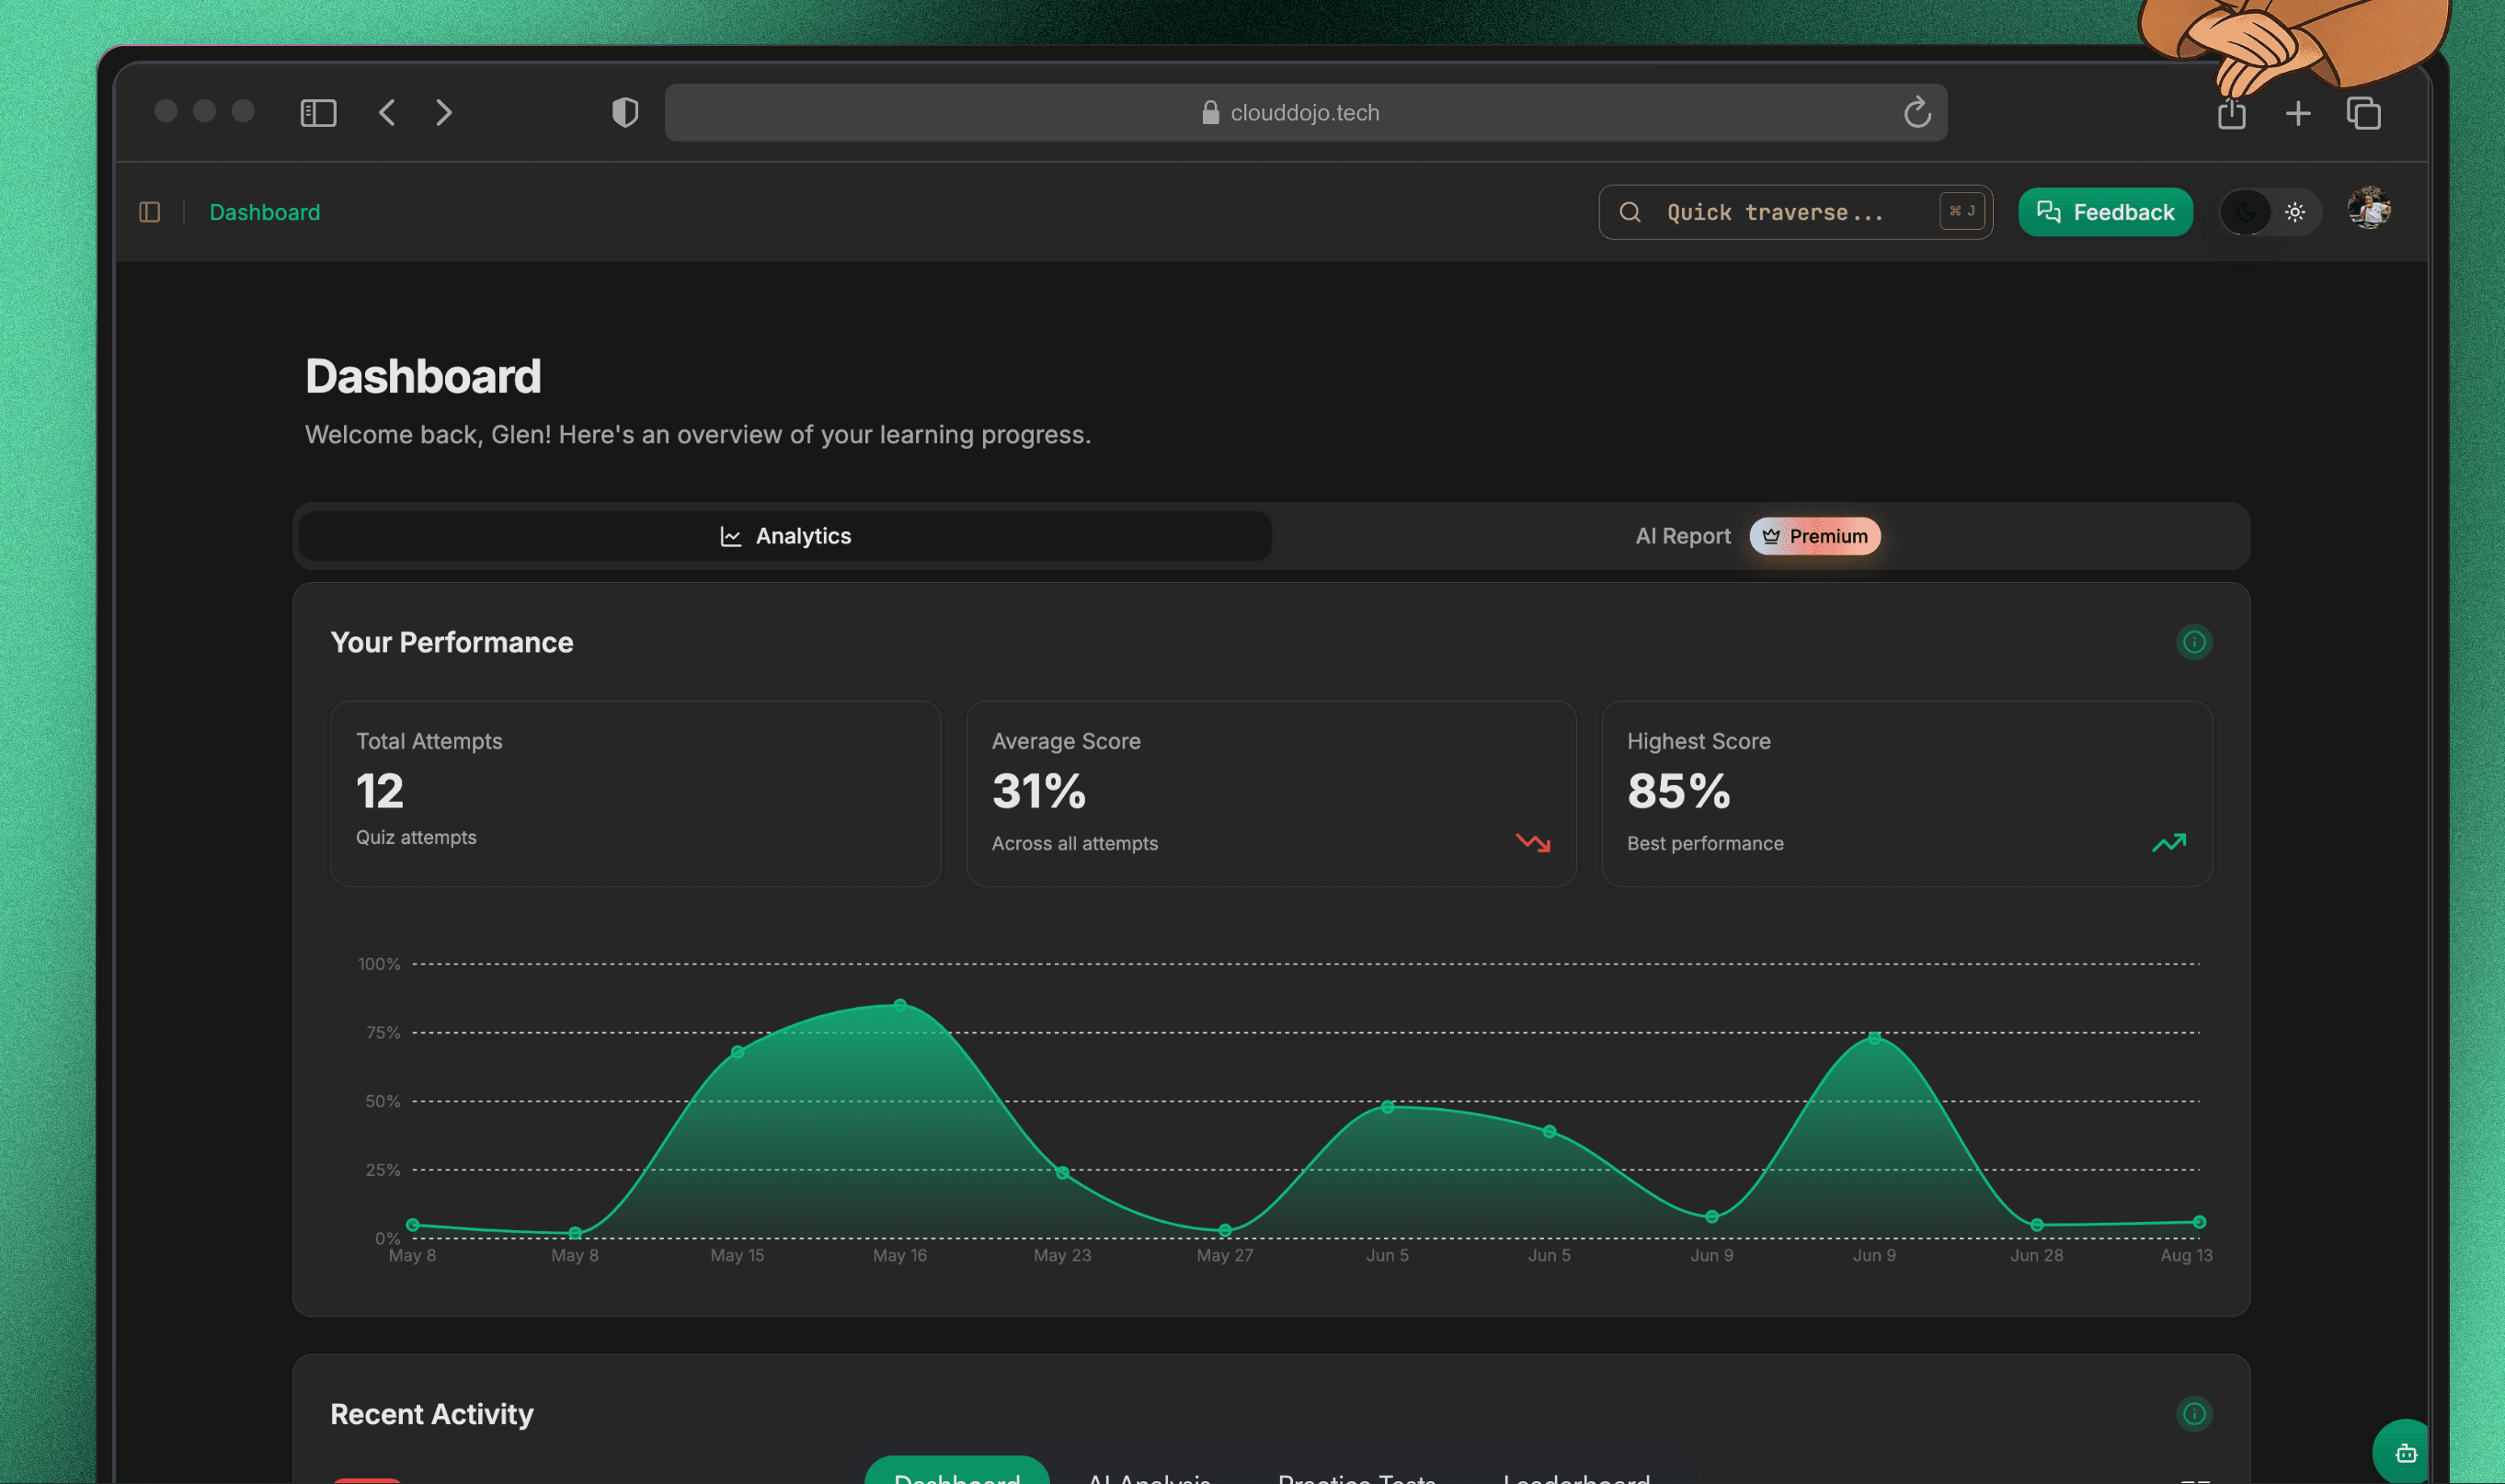Image resolution: width=2505 pixels, height=1484 pixels.
Task: Click the browser forward arrow
Action: [x=444, y=113]
